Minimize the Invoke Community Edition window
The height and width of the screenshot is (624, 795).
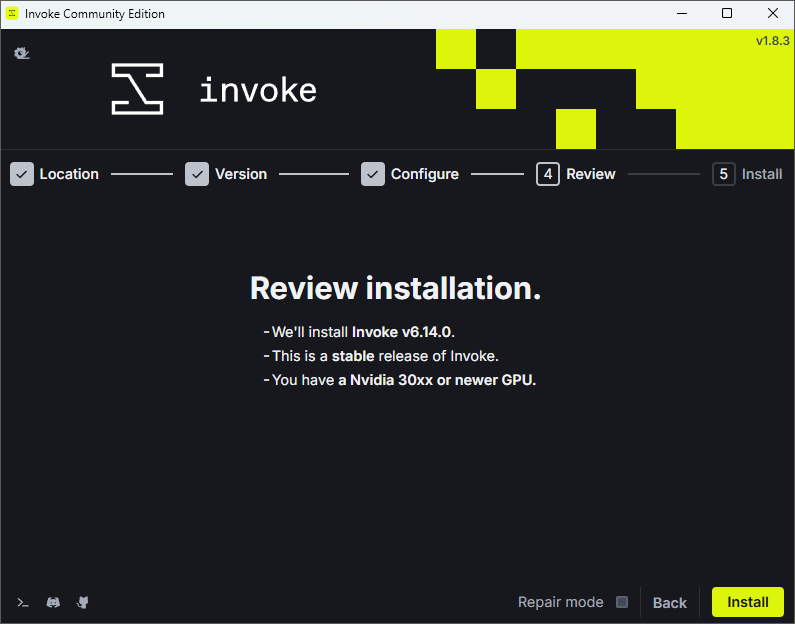(682, 13)
